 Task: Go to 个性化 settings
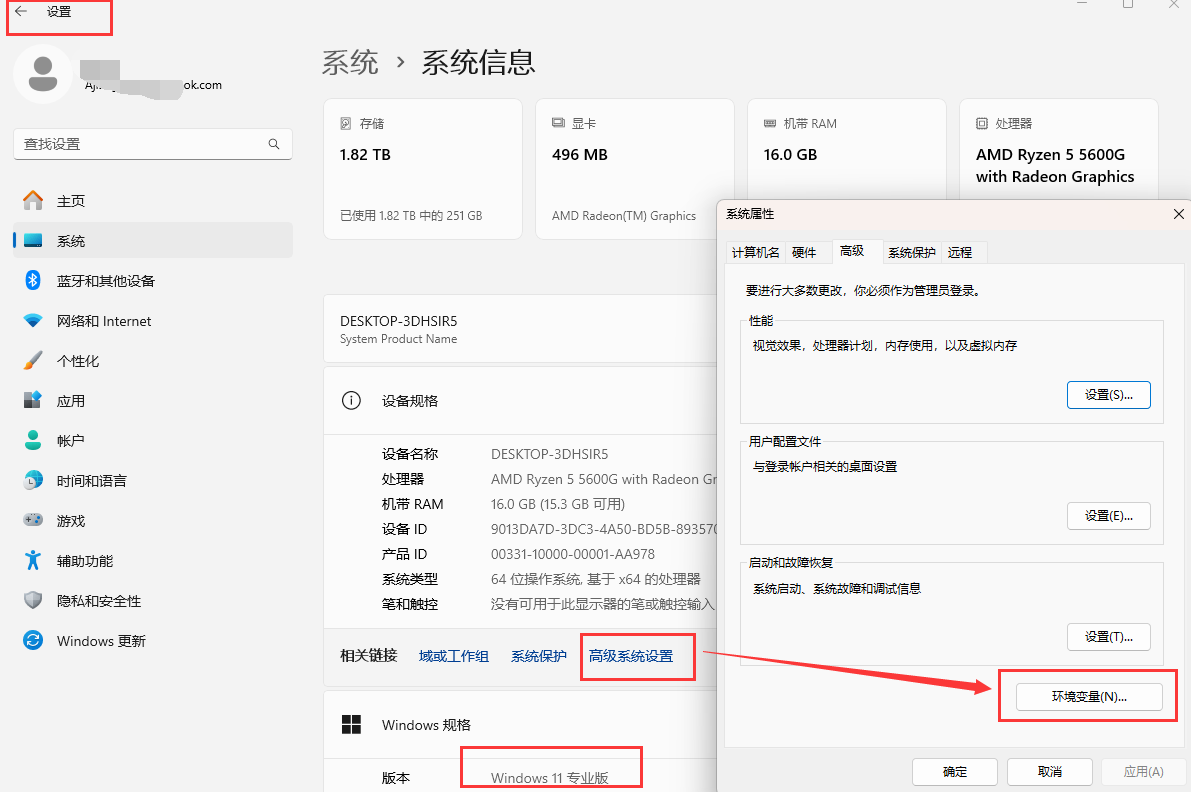tap(153, 361)
